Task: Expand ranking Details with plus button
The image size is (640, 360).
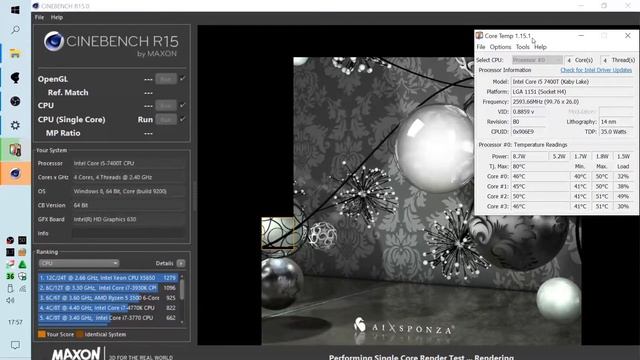Action: coord(181,263)
